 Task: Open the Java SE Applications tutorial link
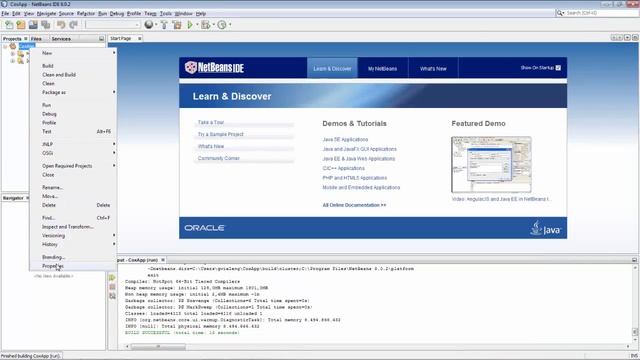[345, 140]
